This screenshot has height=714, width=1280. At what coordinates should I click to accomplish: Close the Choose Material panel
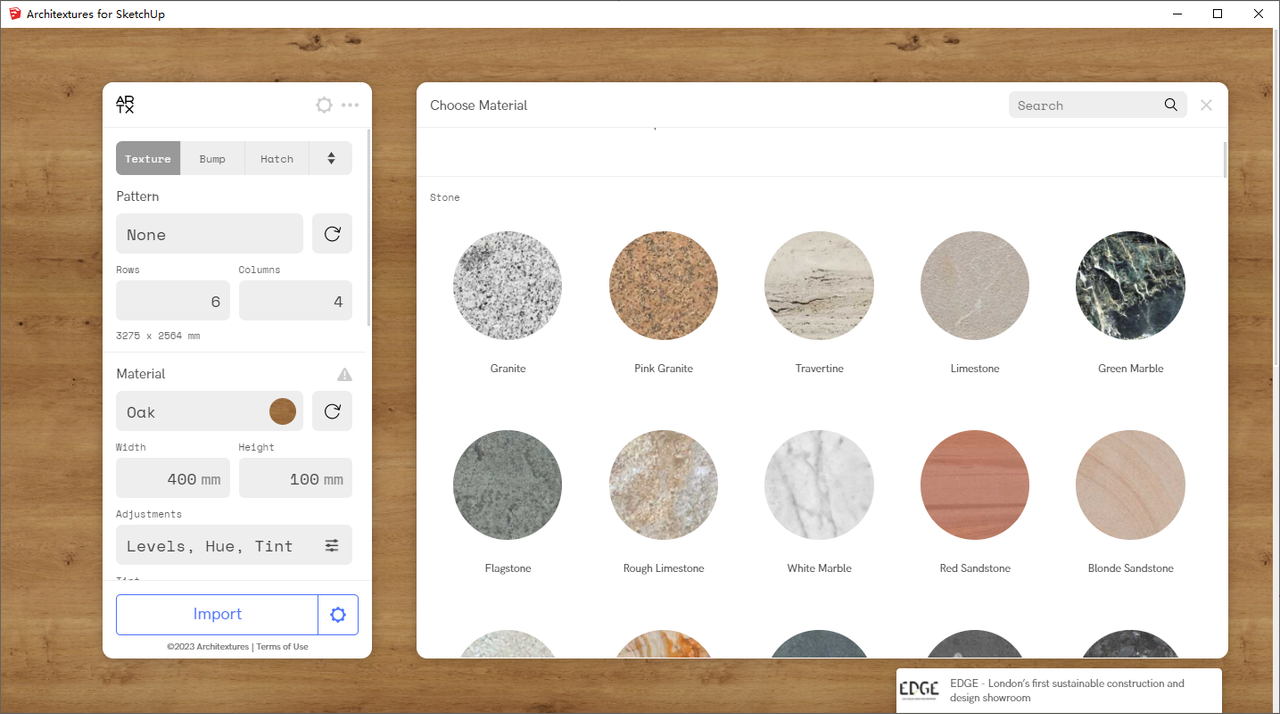(1207, 105)
